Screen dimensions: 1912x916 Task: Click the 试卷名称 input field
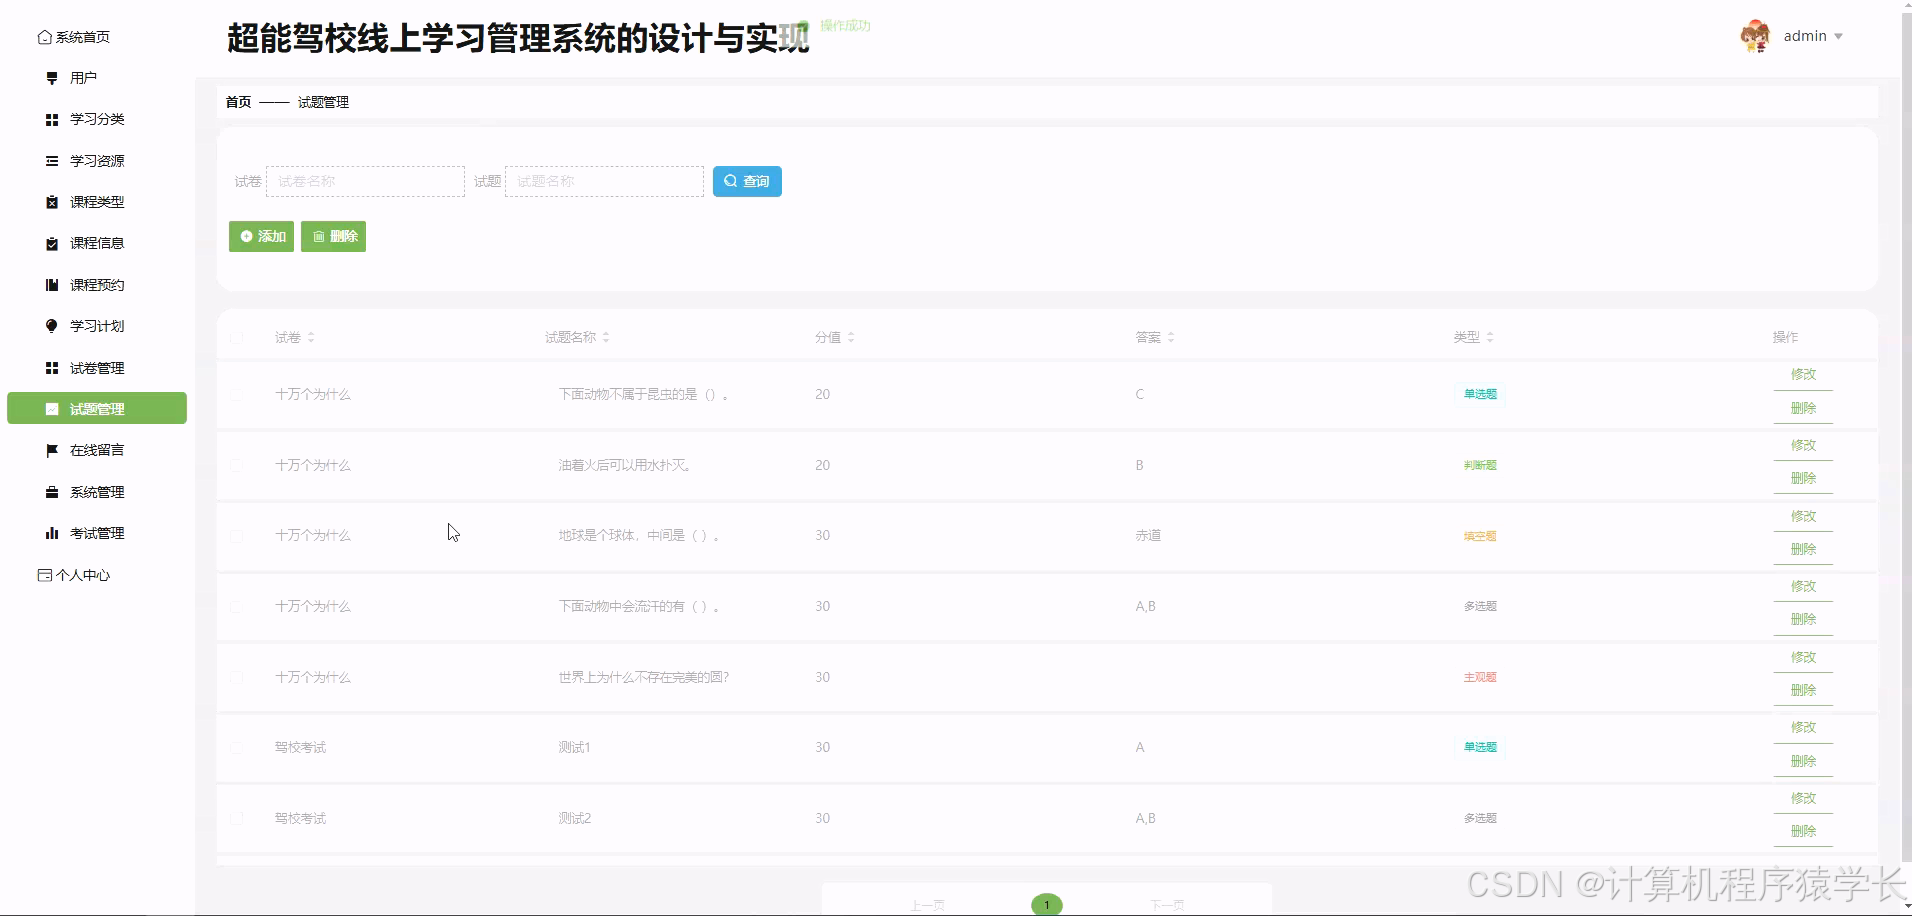coord(365,181)
